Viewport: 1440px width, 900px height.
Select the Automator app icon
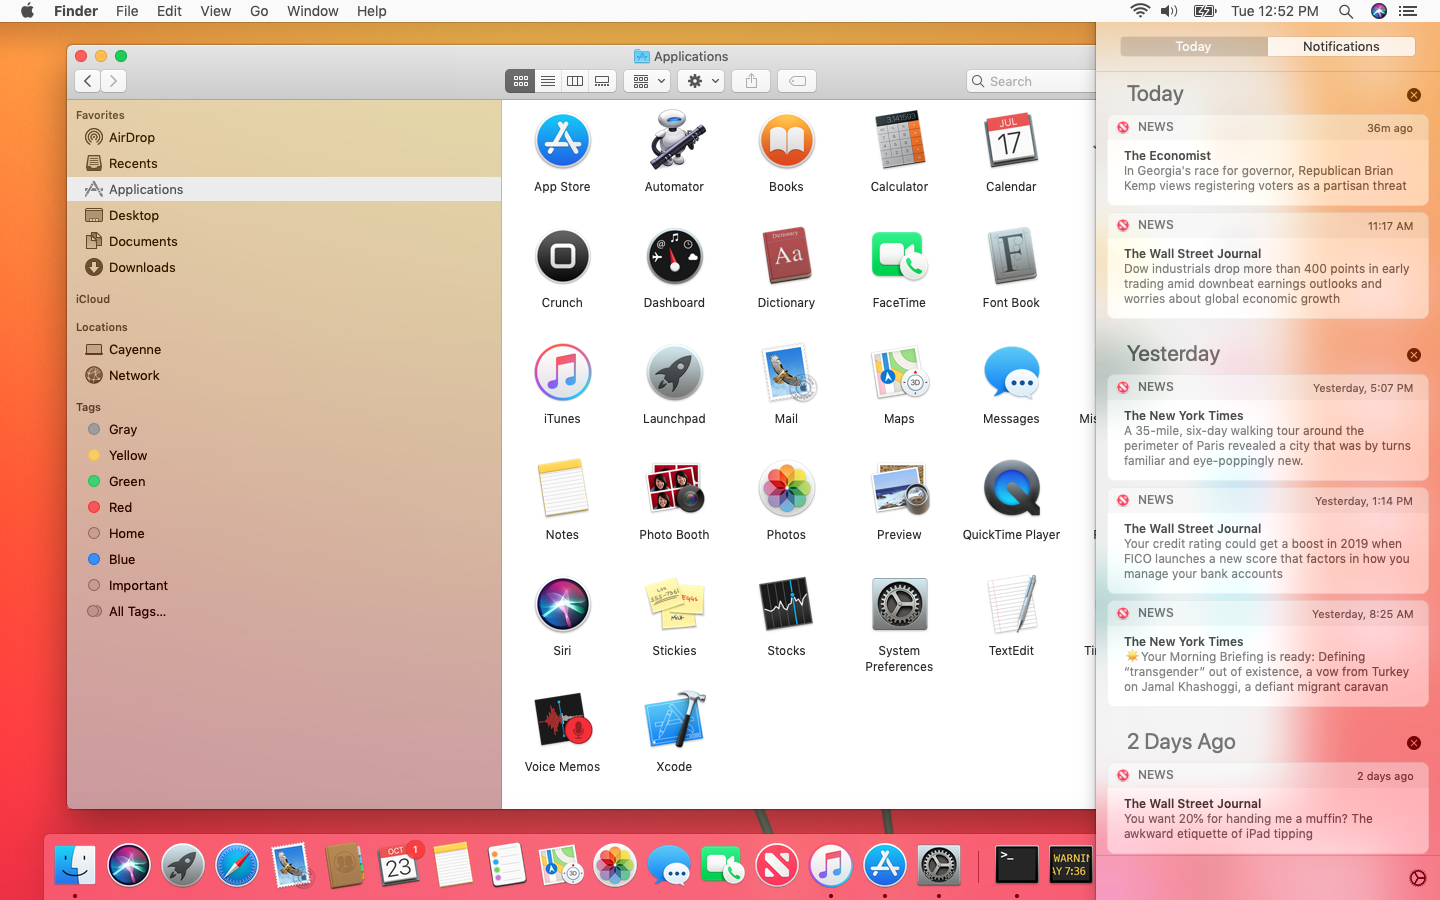[x=674, y=140]
